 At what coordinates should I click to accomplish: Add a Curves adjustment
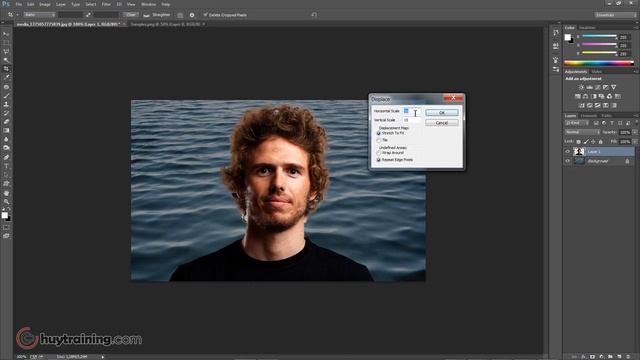(598, 87)
